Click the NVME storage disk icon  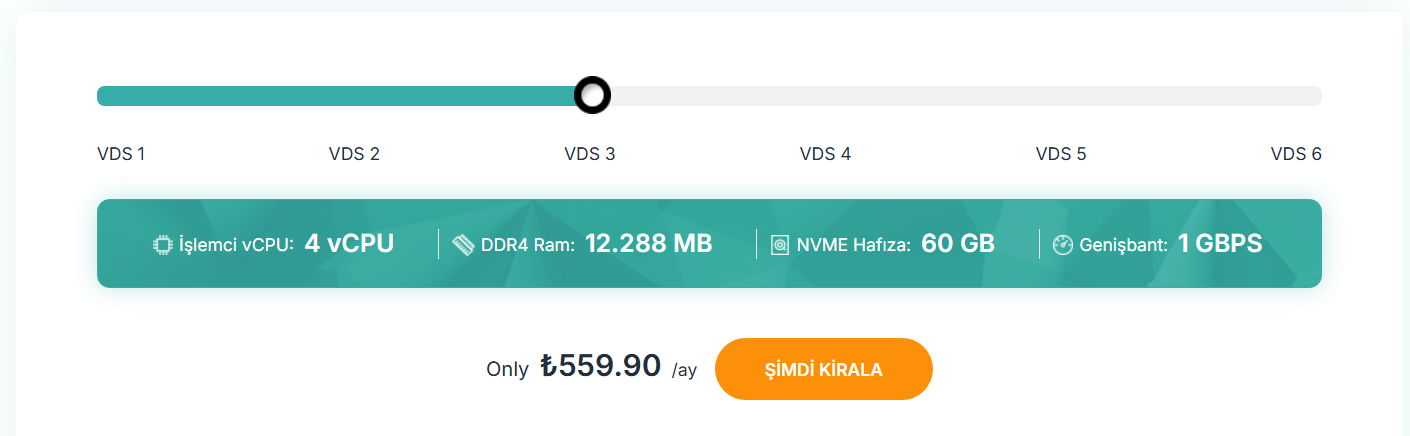[780, 244]
